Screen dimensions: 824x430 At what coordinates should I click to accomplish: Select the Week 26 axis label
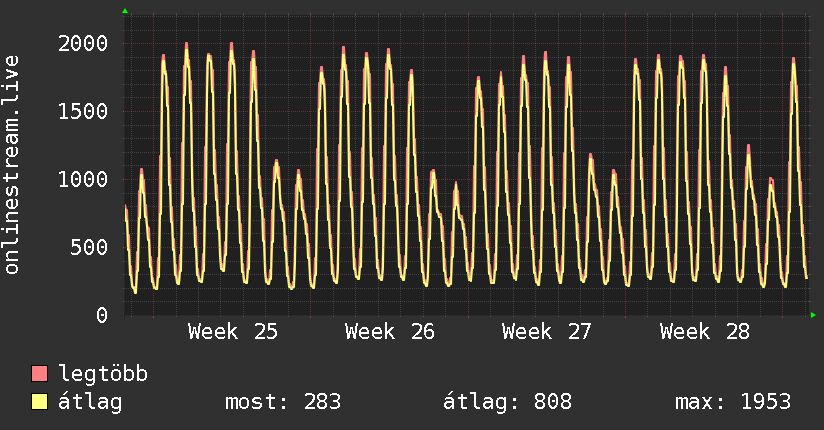(x=390, y=332)
